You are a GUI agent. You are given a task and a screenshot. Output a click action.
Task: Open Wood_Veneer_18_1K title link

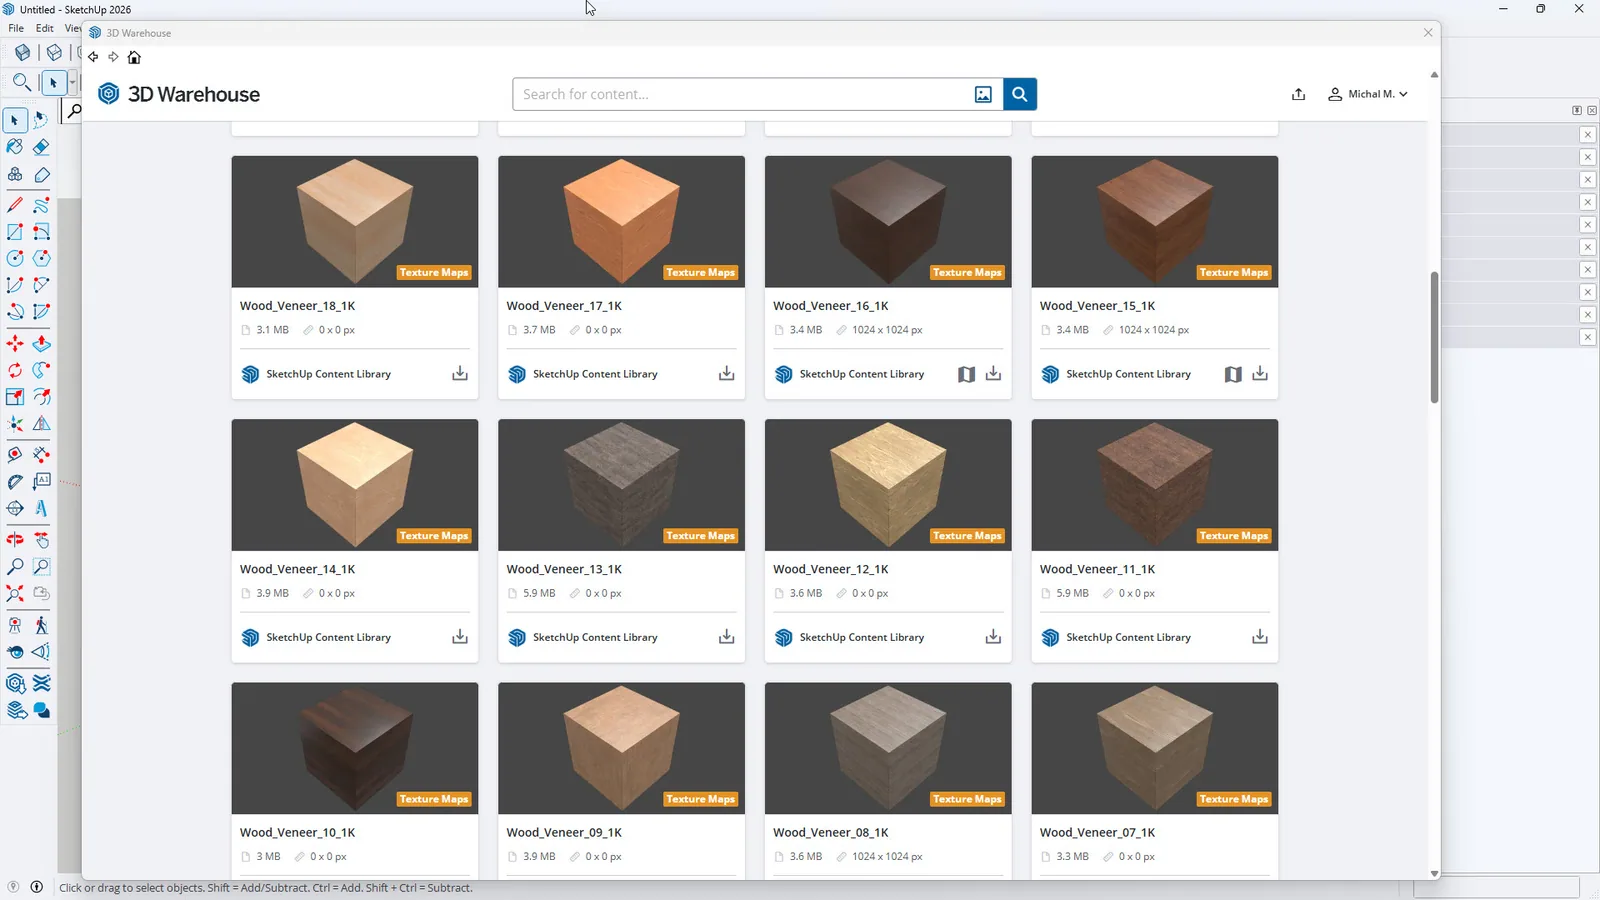click(297, 306)
